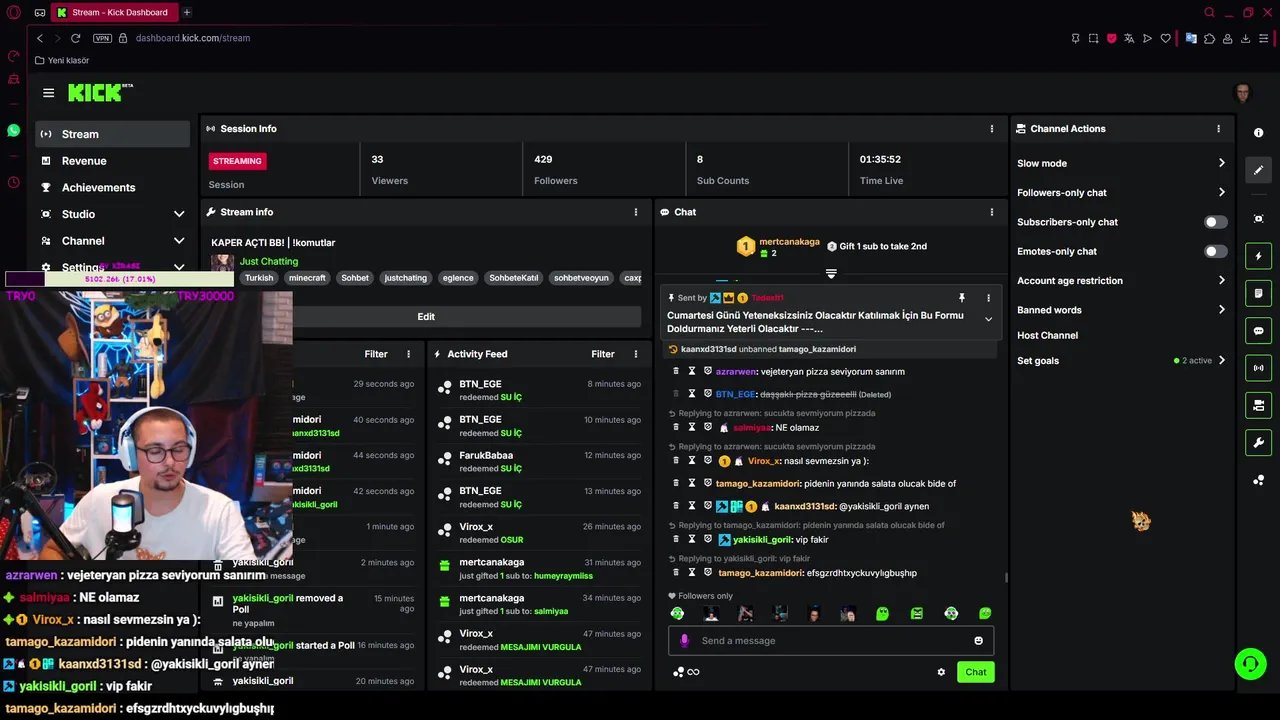Click the green headset support button

1249,664
